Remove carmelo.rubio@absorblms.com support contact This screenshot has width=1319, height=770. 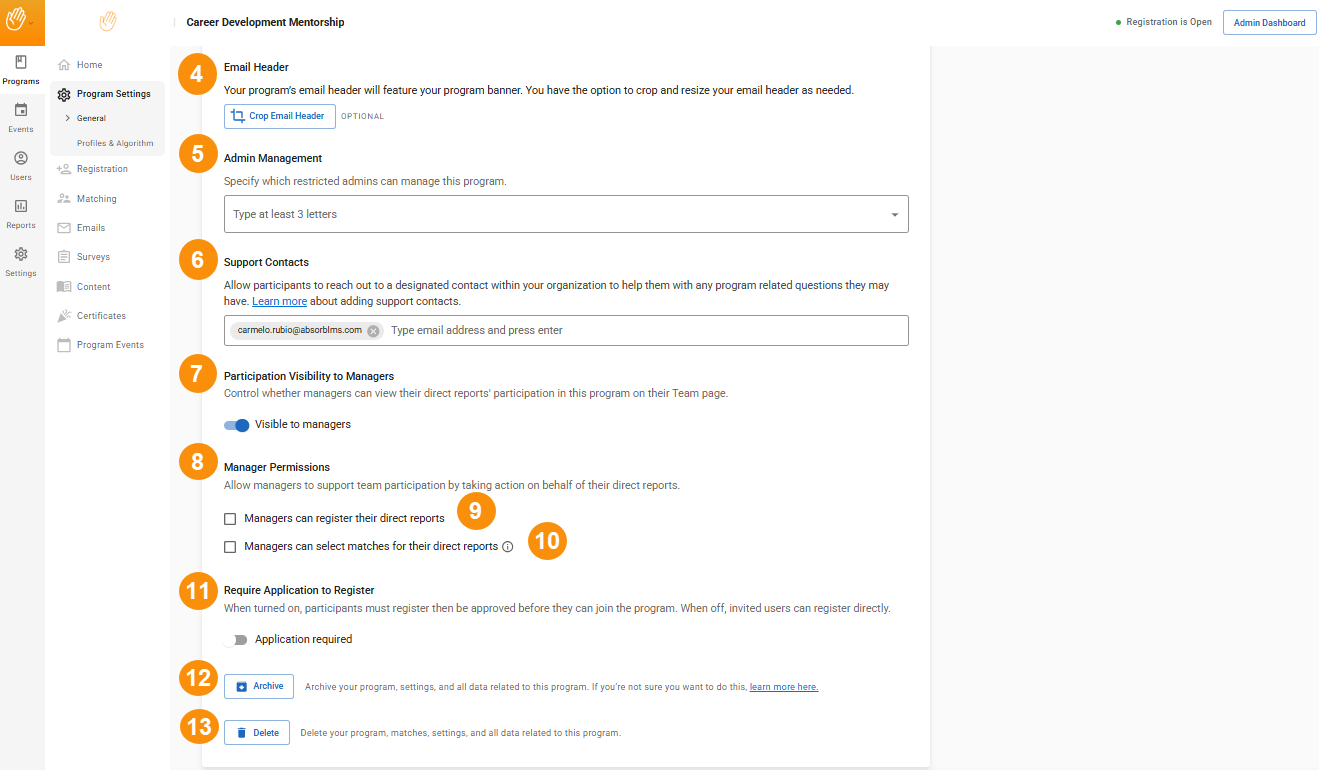click(373, 331)
